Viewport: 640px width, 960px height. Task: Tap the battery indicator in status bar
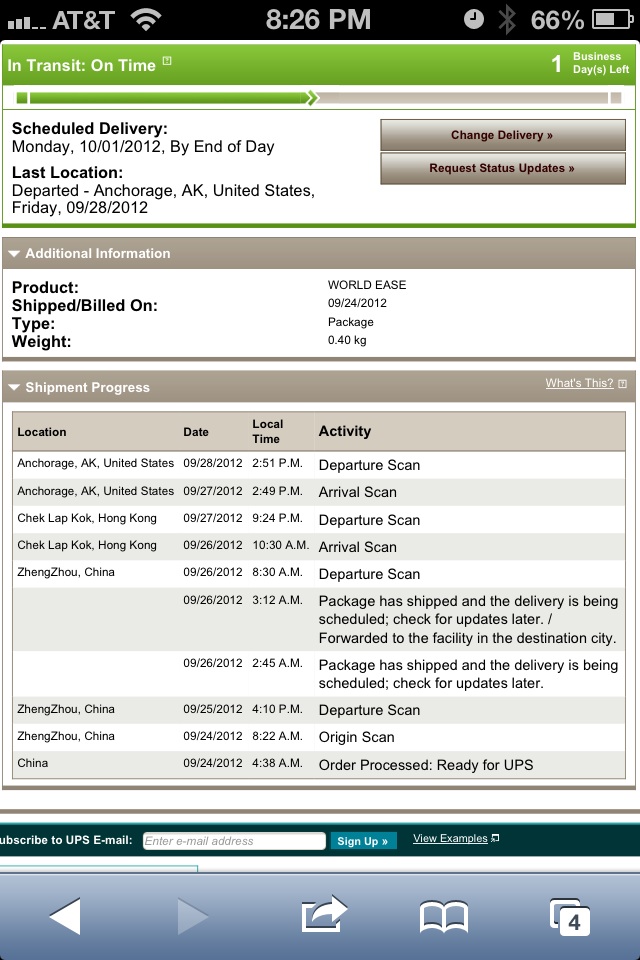pyautogui.click(x=612, y=20)
